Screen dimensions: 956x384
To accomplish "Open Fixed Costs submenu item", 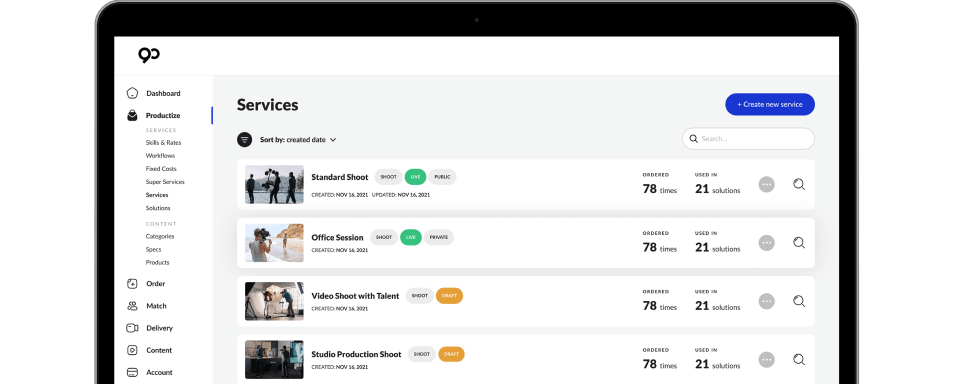I will 161,169.
